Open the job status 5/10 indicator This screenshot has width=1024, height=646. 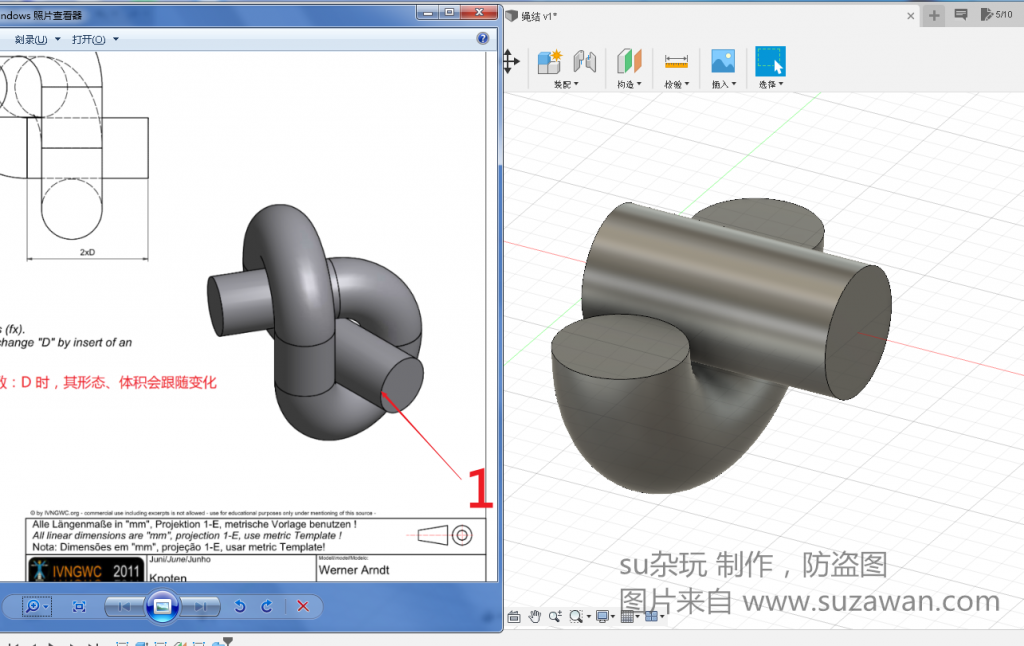click(996, 14)
